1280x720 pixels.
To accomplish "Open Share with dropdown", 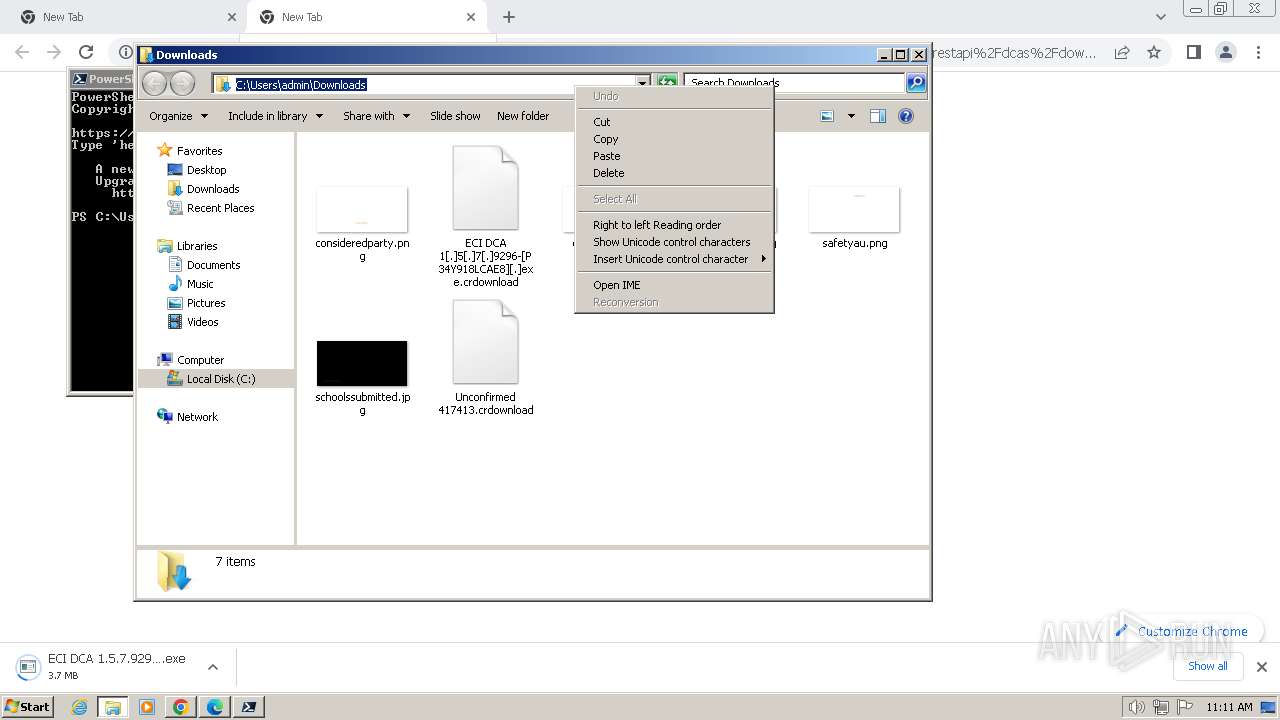I will (x=376, y=116).
